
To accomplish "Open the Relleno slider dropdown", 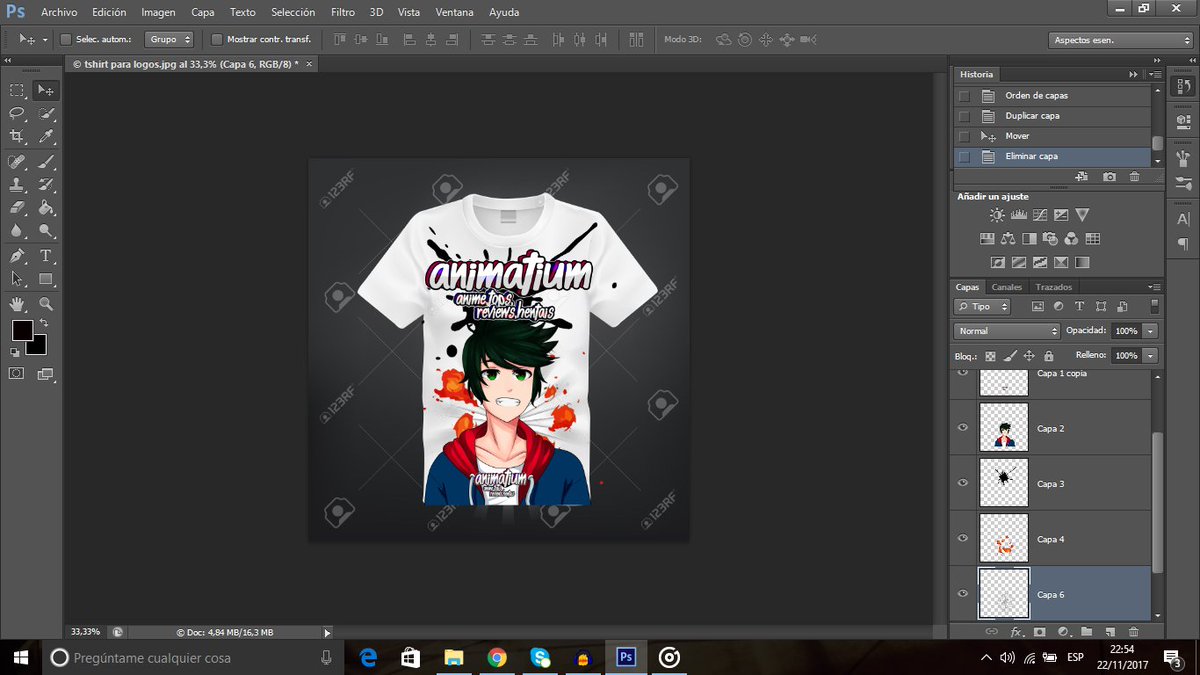I will 1151,355.
